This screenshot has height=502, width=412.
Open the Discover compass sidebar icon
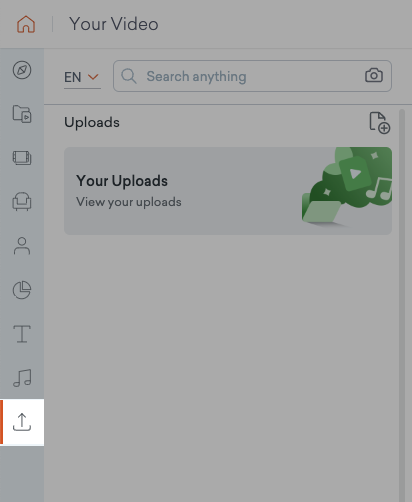click(22, 70)
